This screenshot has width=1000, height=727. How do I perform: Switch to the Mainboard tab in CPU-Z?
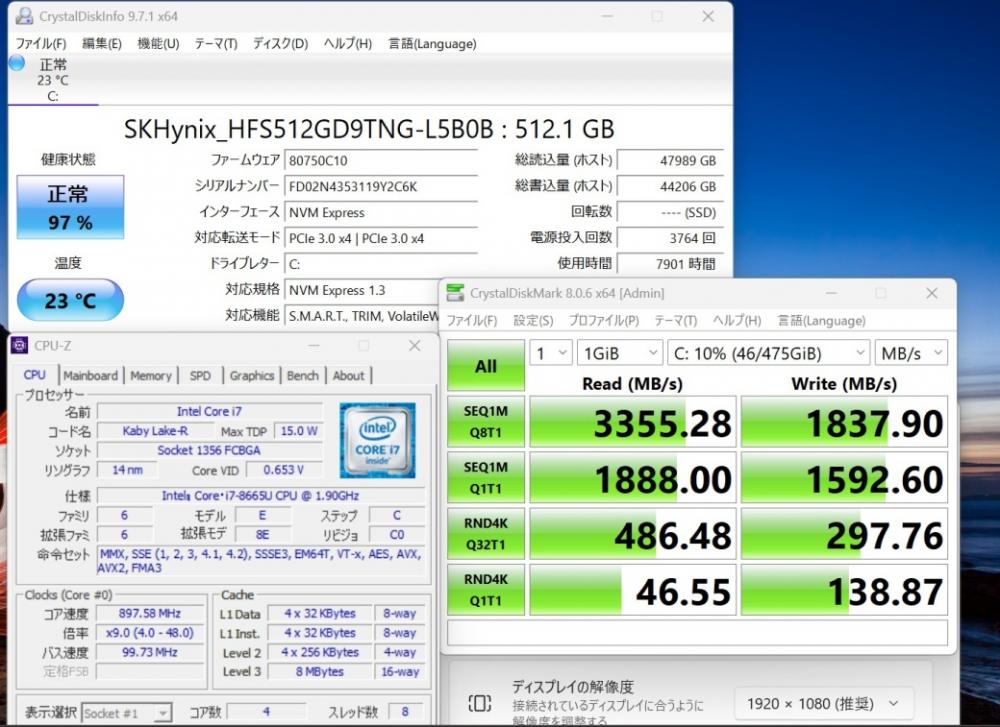(91, 376)
